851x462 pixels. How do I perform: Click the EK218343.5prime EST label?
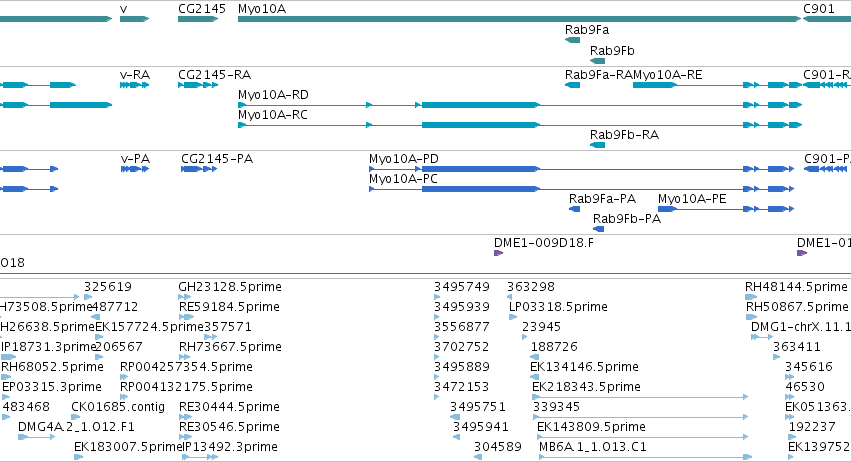[586, 387]
